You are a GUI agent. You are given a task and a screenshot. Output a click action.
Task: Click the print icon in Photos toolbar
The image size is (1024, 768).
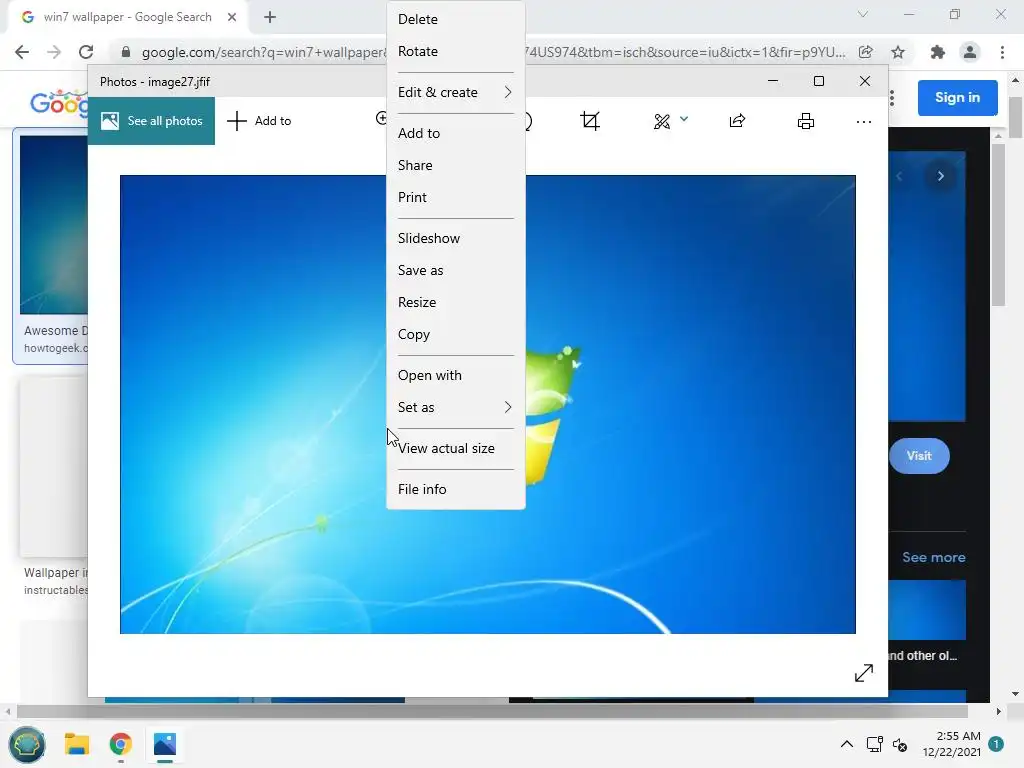click(x=806, y=121)
